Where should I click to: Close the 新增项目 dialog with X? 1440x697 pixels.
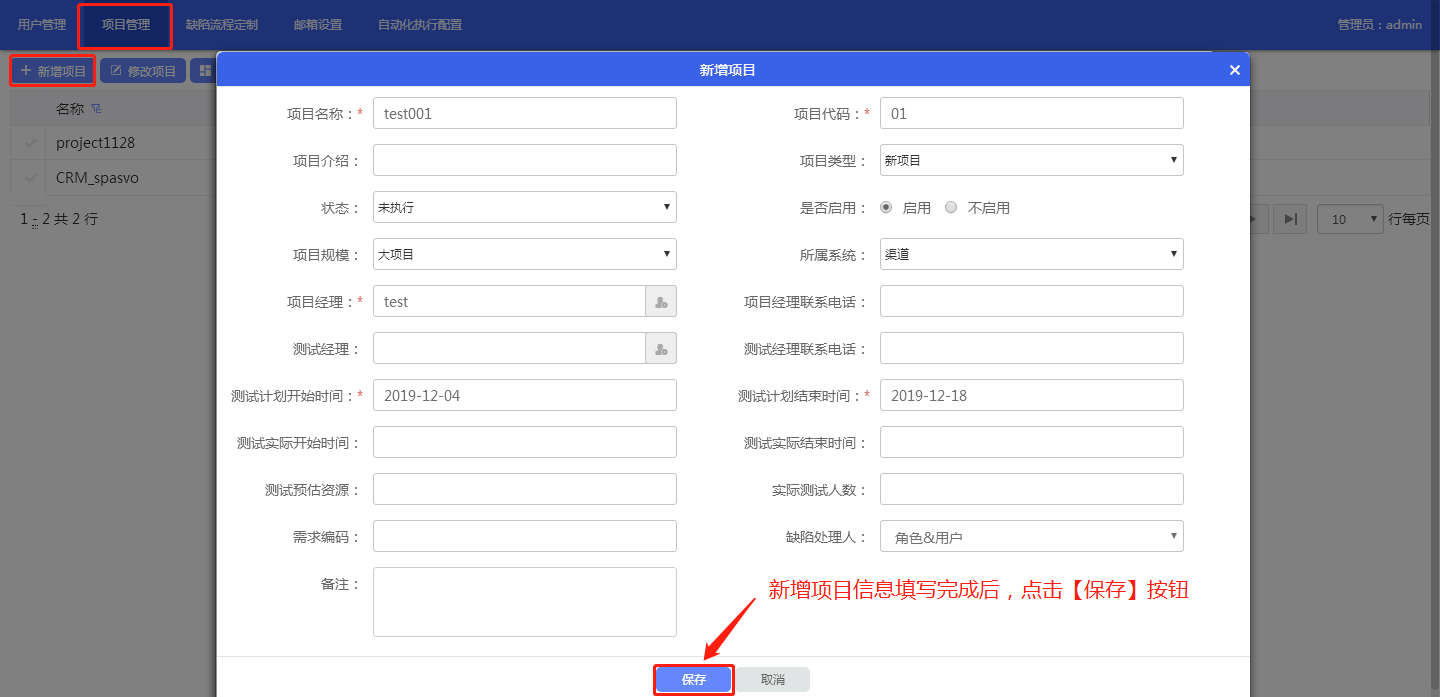tap(1234, 70)
